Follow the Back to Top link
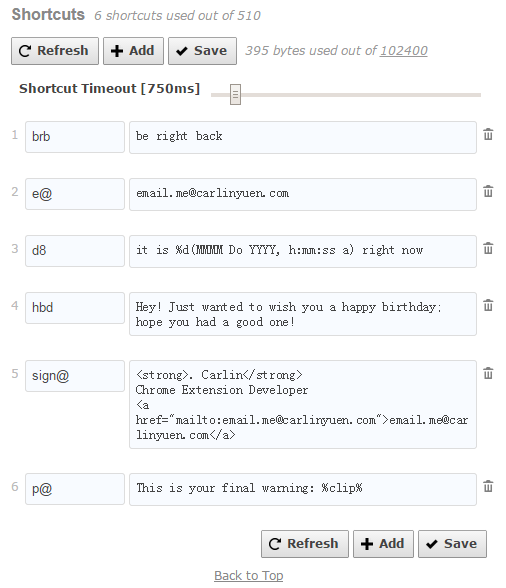 click(x=249, y=576)
